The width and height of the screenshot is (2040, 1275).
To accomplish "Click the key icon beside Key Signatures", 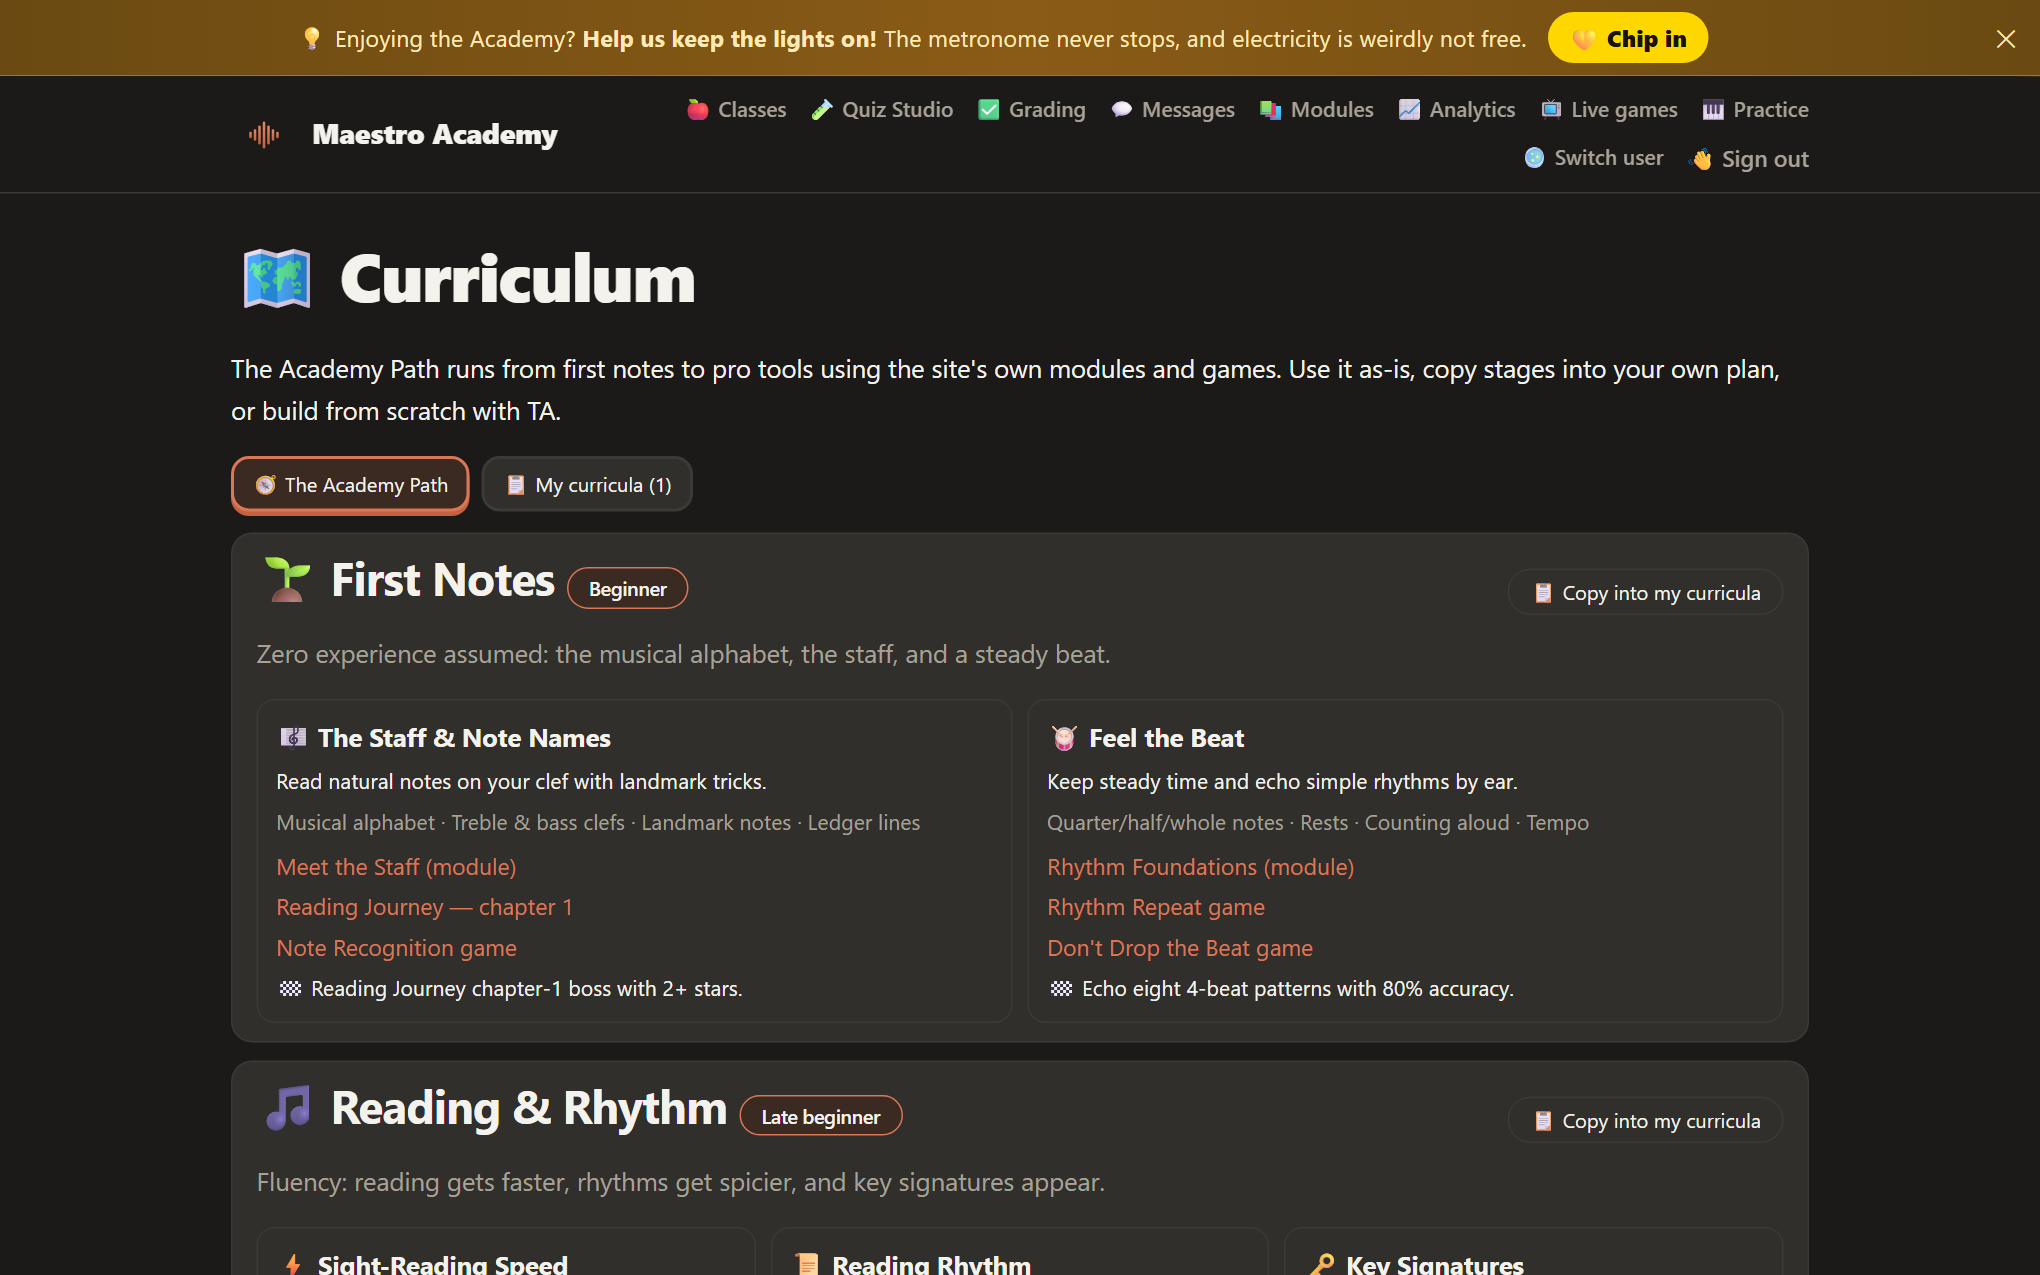I will point(1322,1265).
